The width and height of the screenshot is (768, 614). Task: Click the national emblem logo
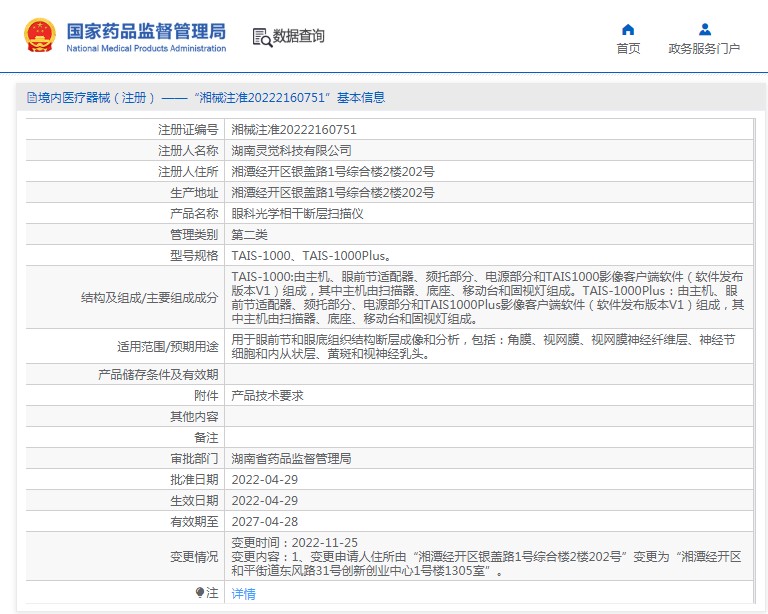tap(40, 36)
